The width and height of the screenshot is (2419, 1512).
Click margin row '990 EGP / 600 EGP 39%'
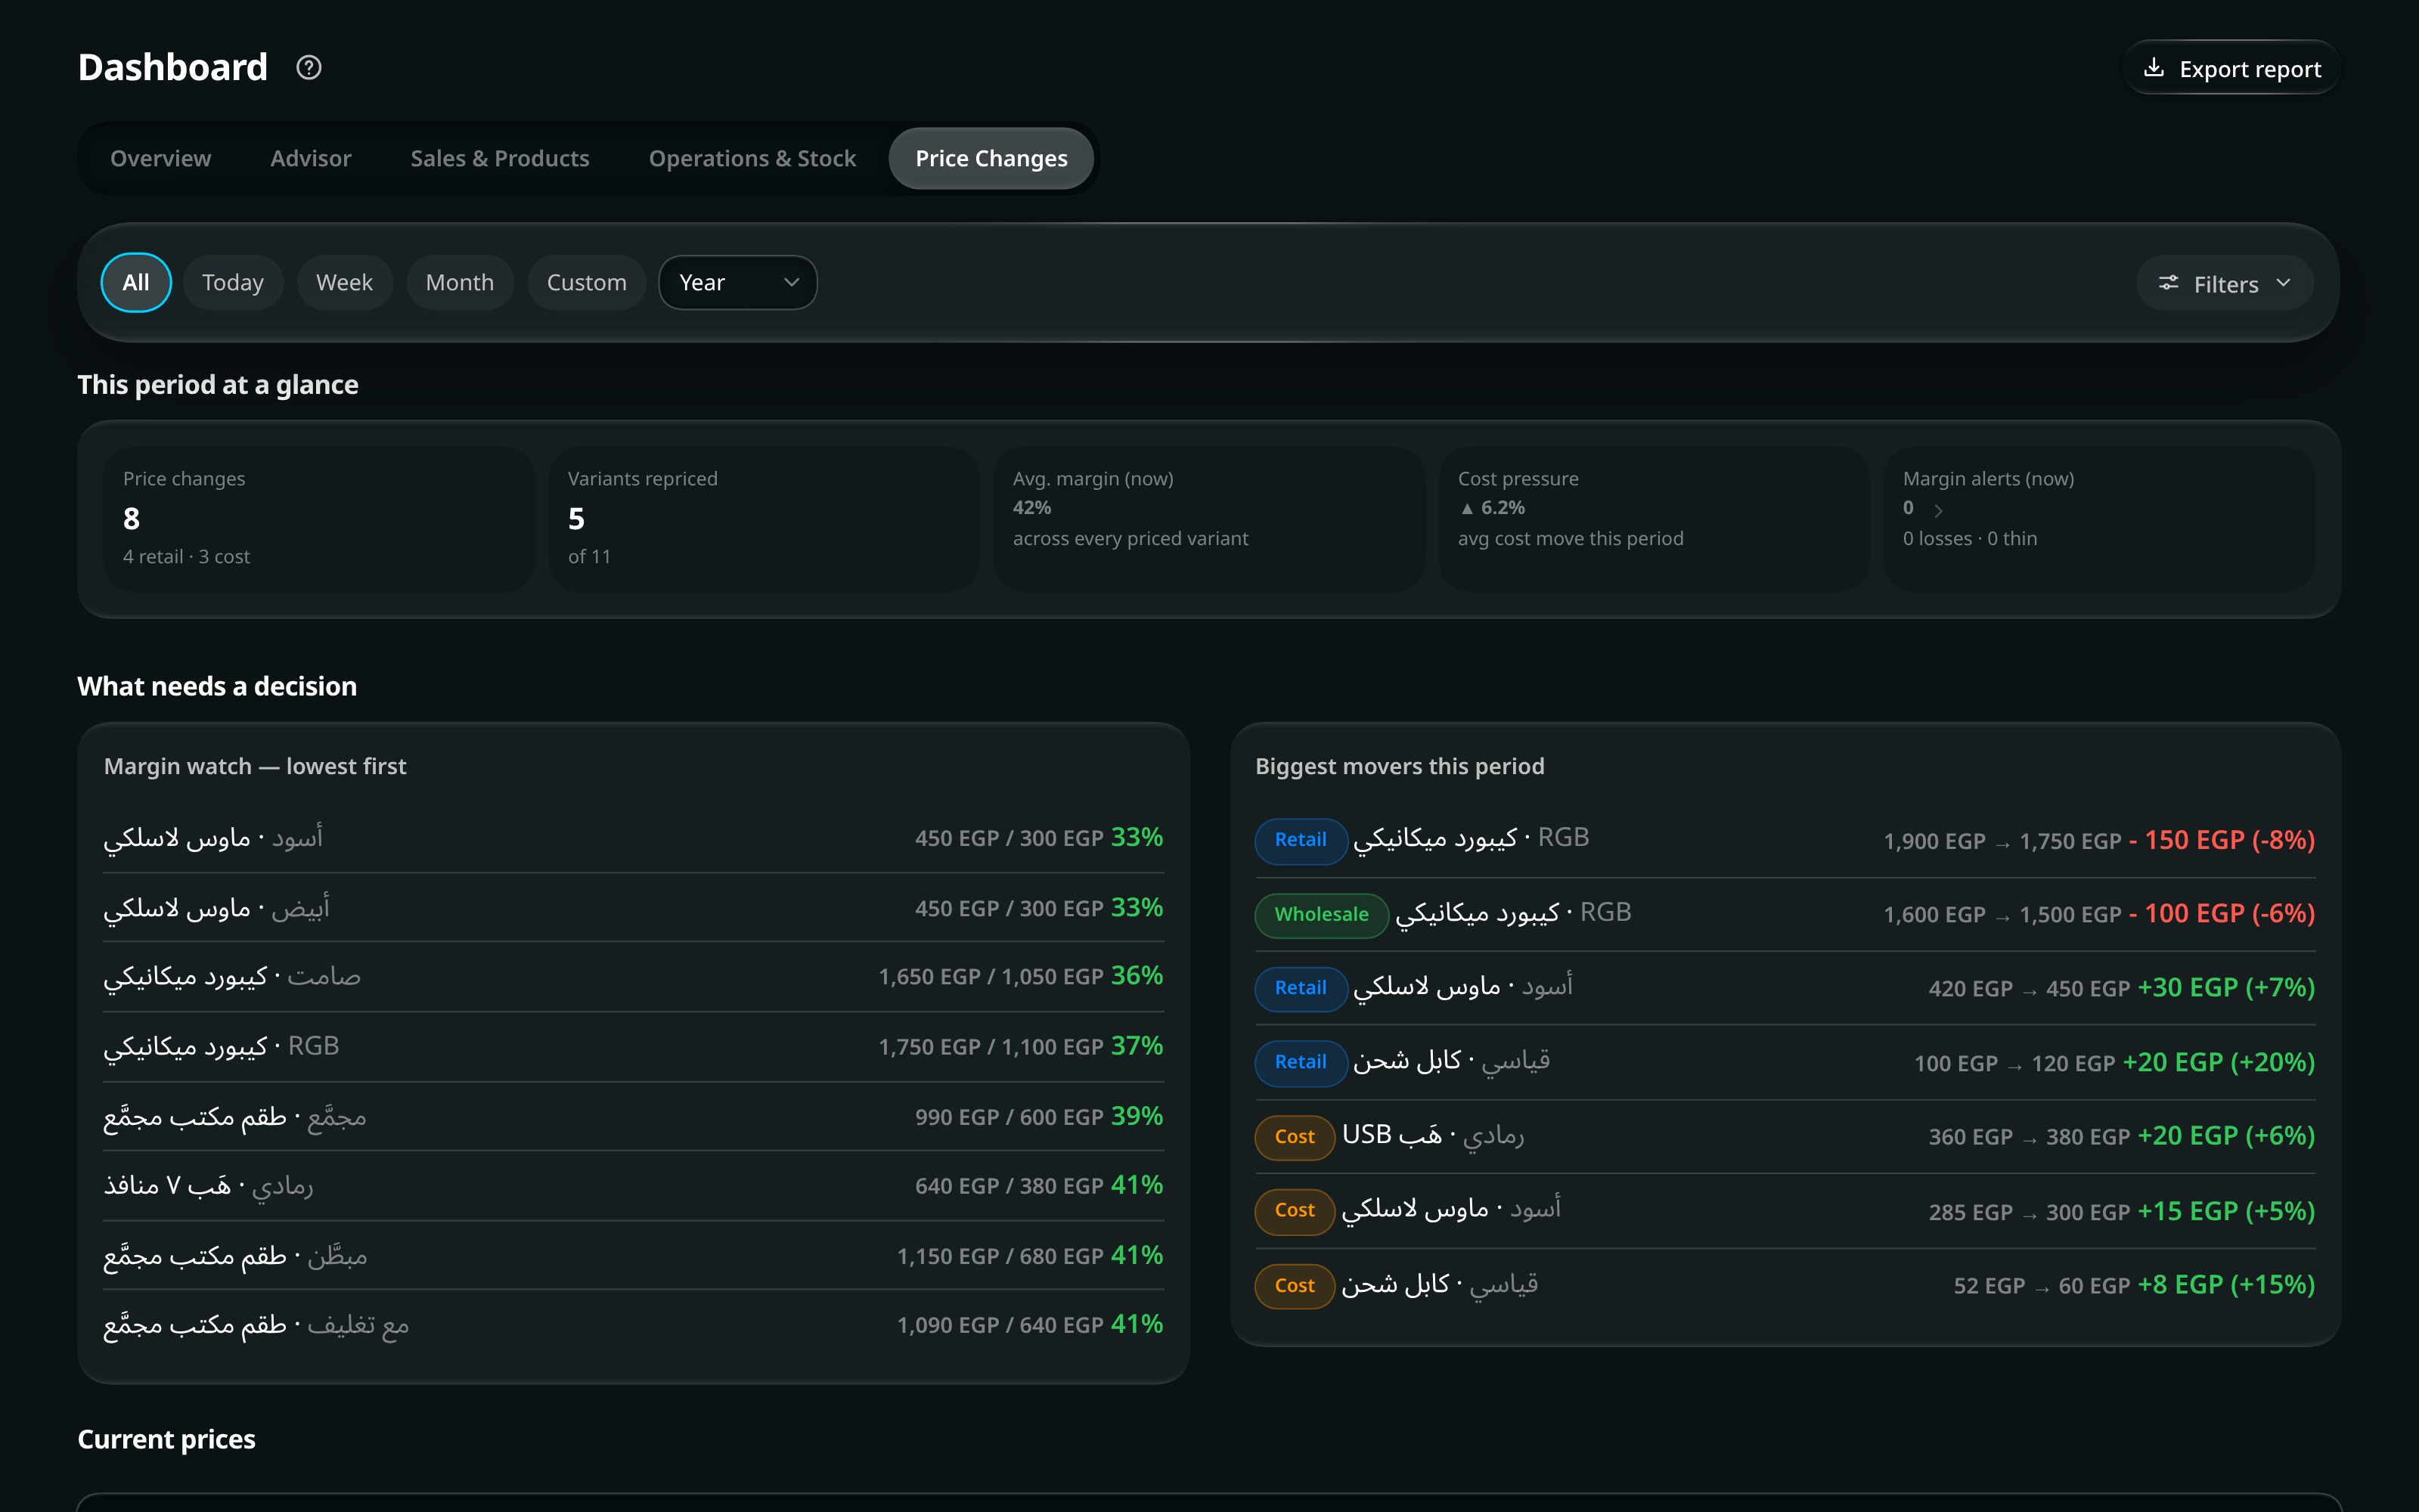point(633,1117)
